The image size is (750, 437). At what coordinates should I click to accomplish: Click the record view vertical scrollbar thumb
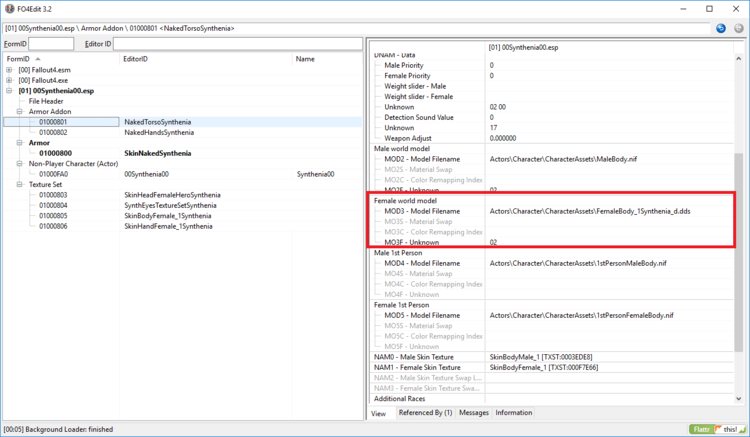click(x=739, y=252)
